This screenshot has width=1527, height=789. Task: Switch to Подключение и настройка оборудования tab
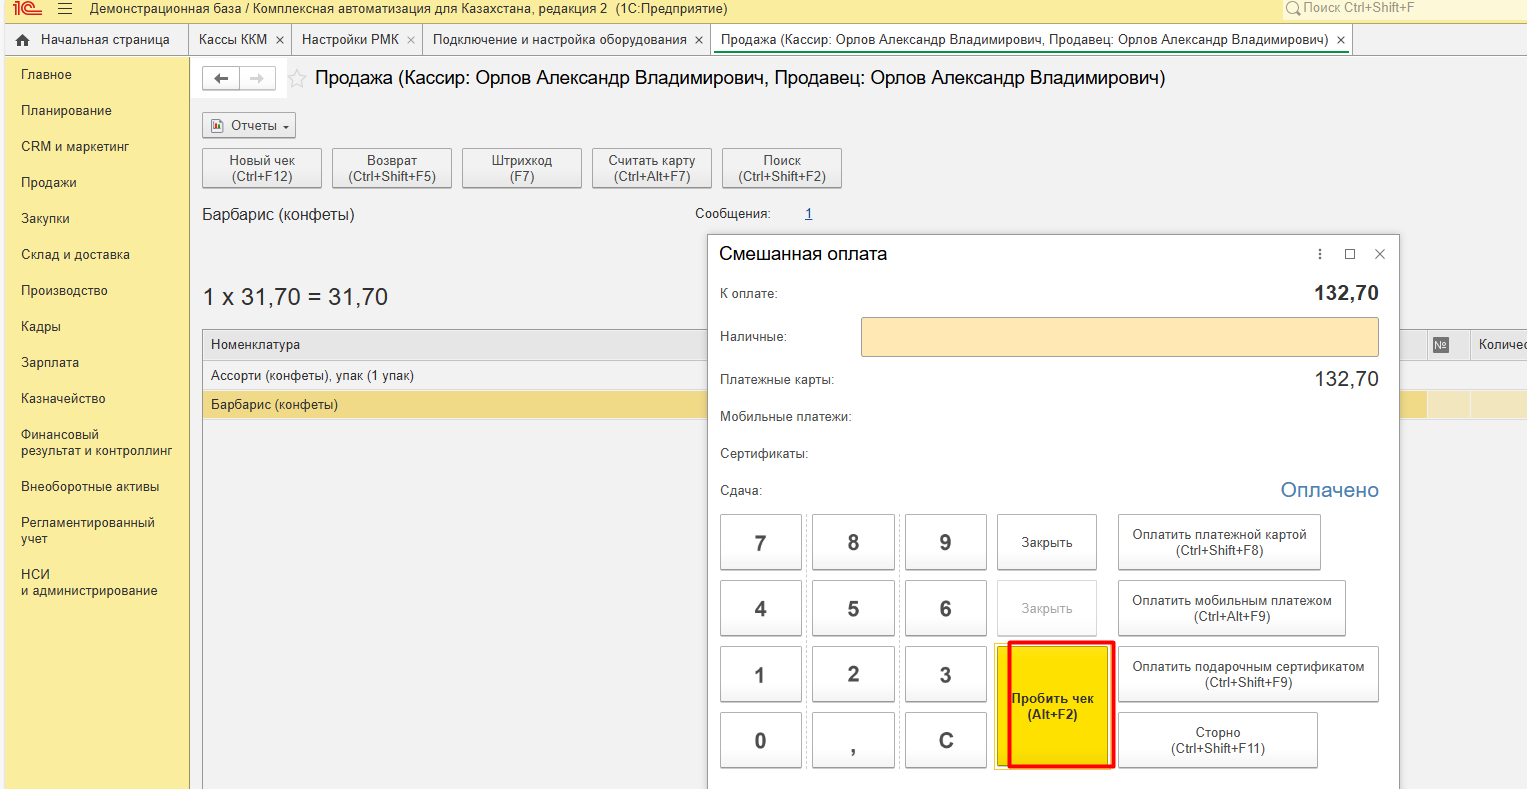559,40
